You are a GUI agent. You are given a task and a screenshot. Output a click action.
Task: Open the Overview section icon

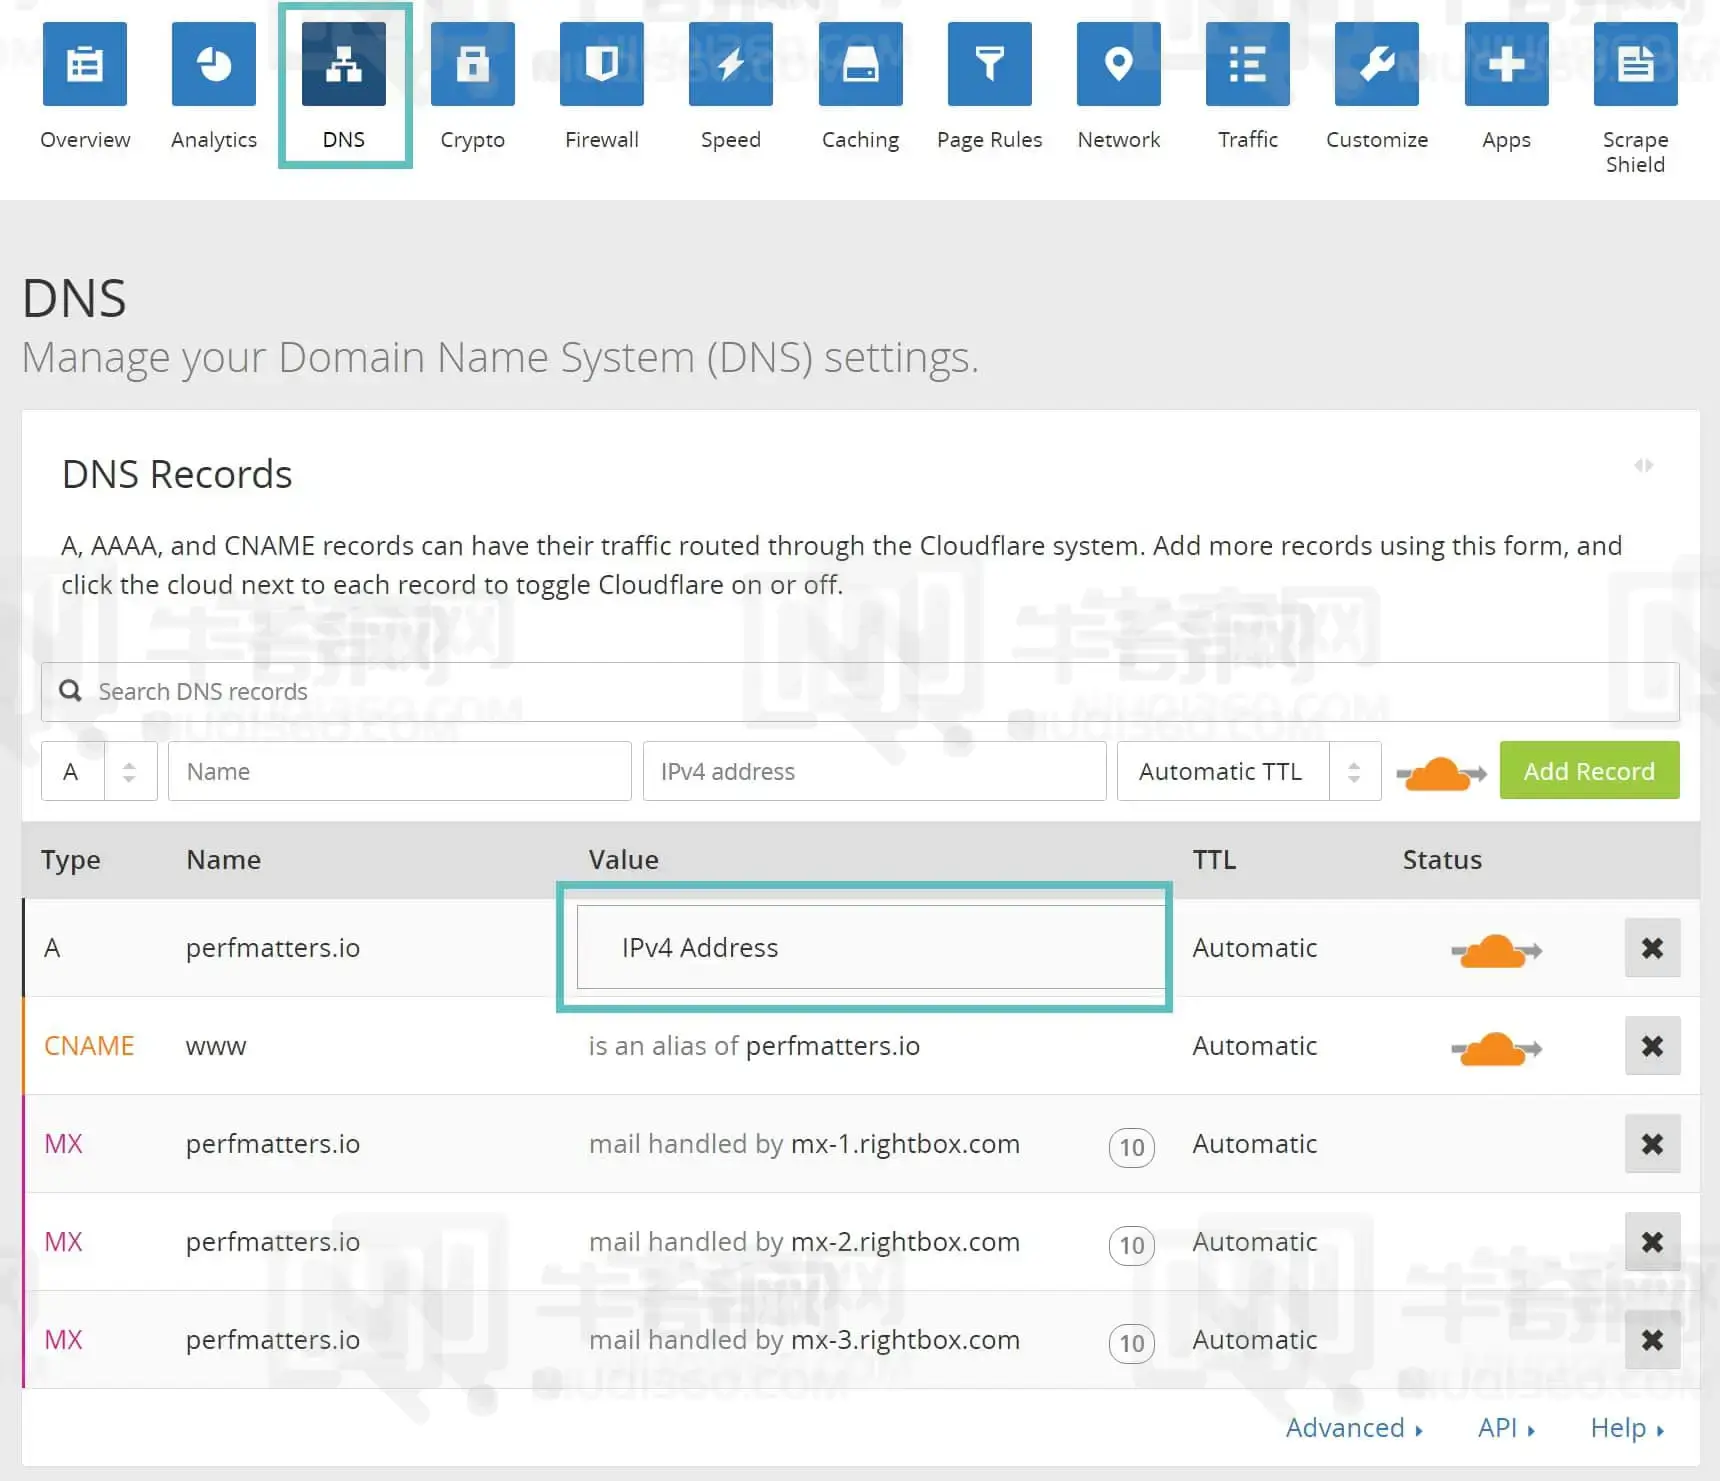pos(85,64)
